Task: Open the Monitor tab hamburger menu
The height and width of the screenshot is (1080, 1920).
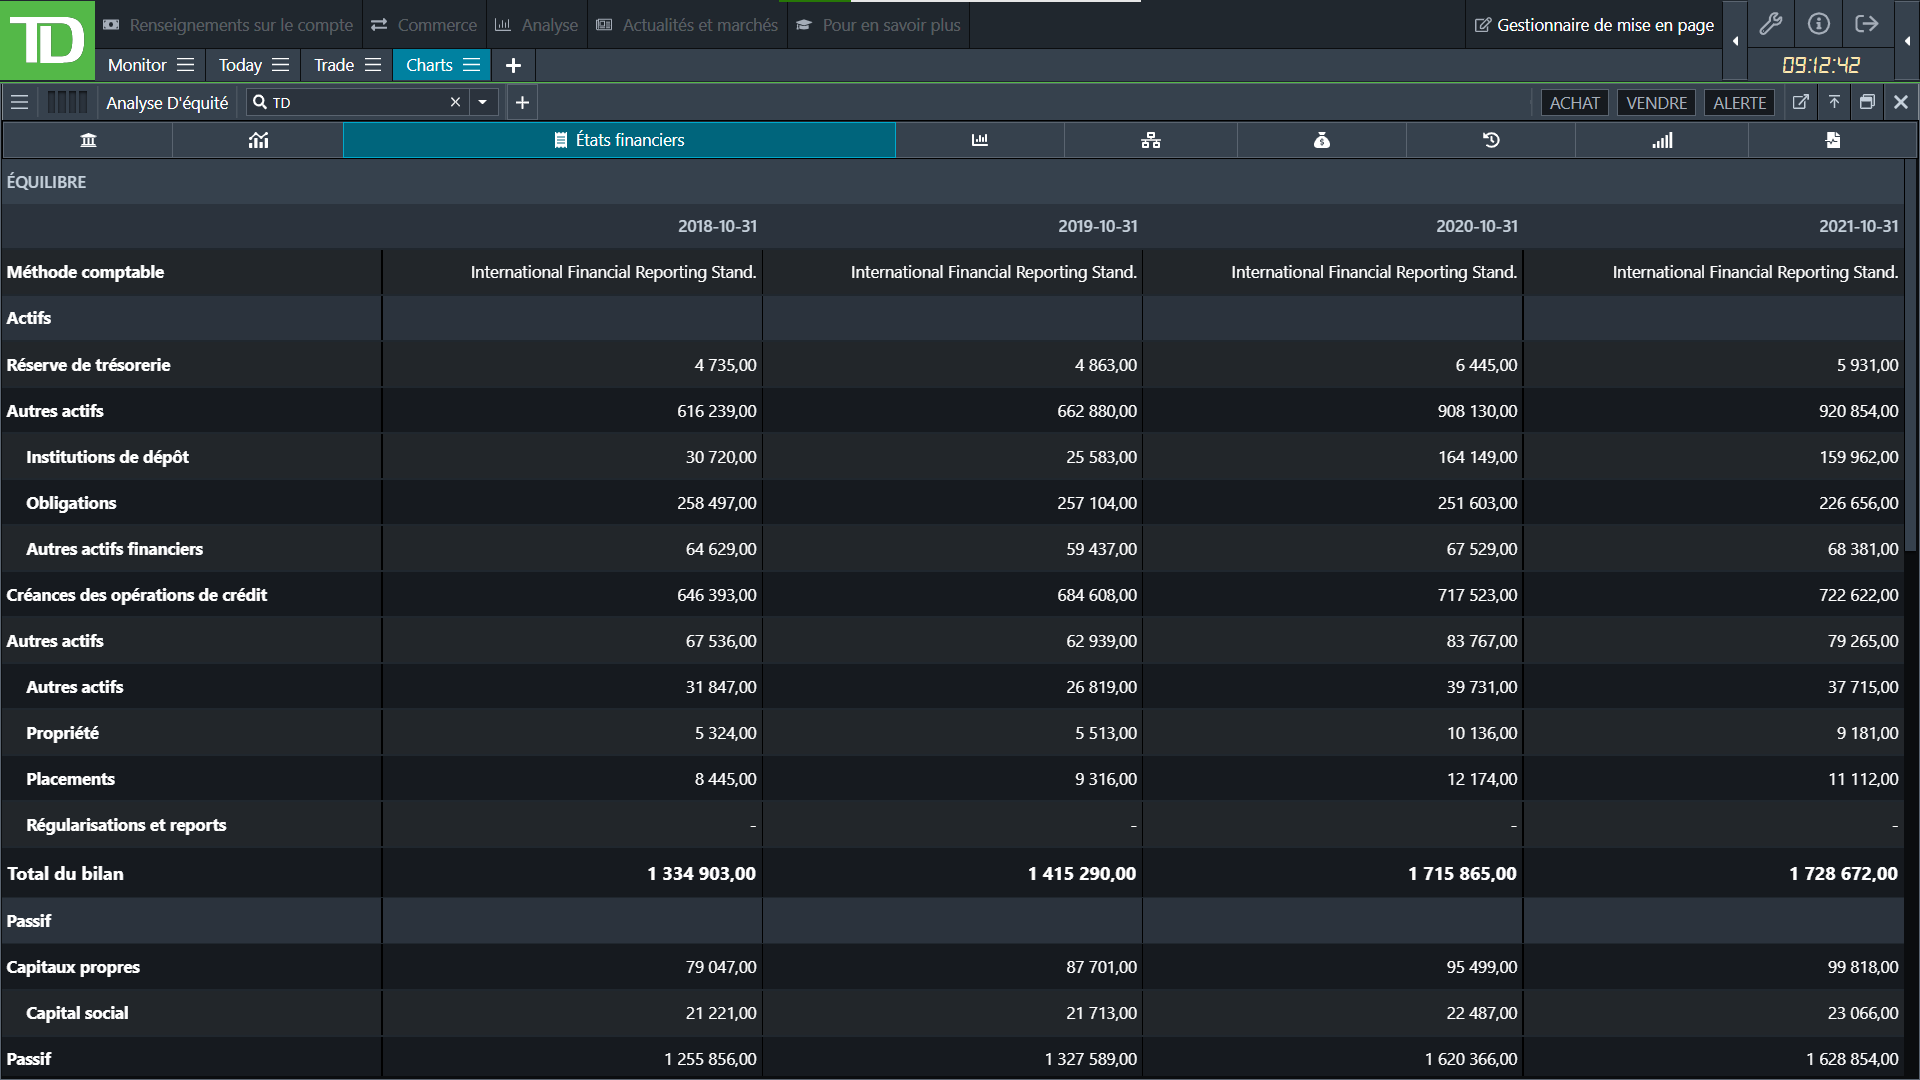Action: [185, 65]
